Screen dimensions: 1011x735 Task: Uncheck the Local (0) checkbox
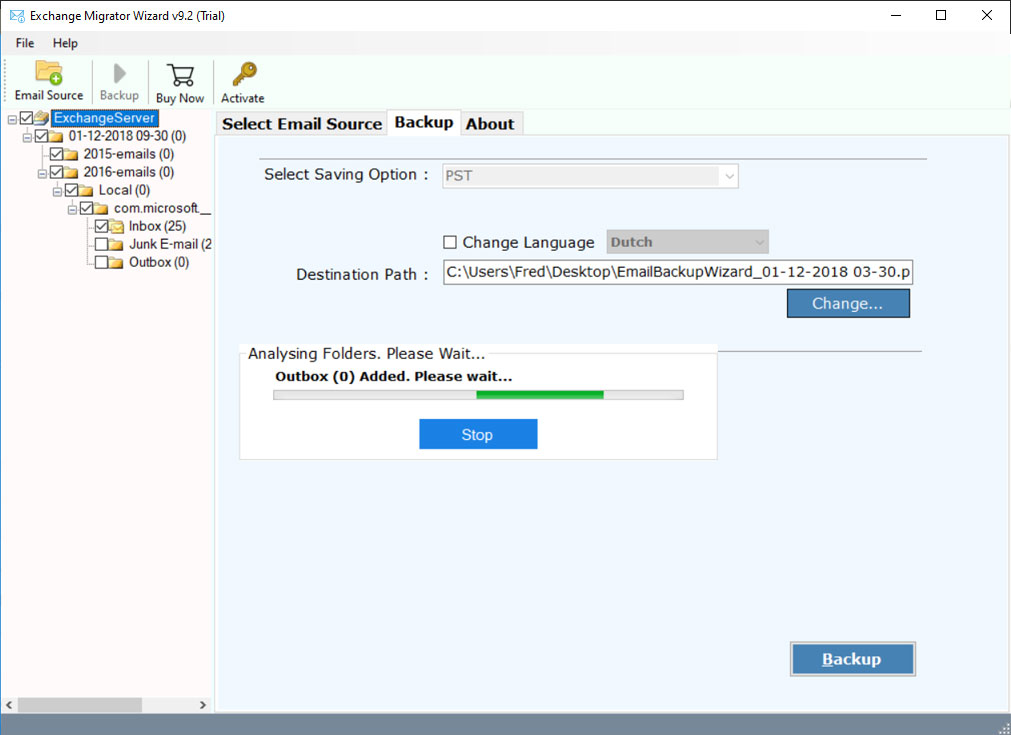(71, 190)
